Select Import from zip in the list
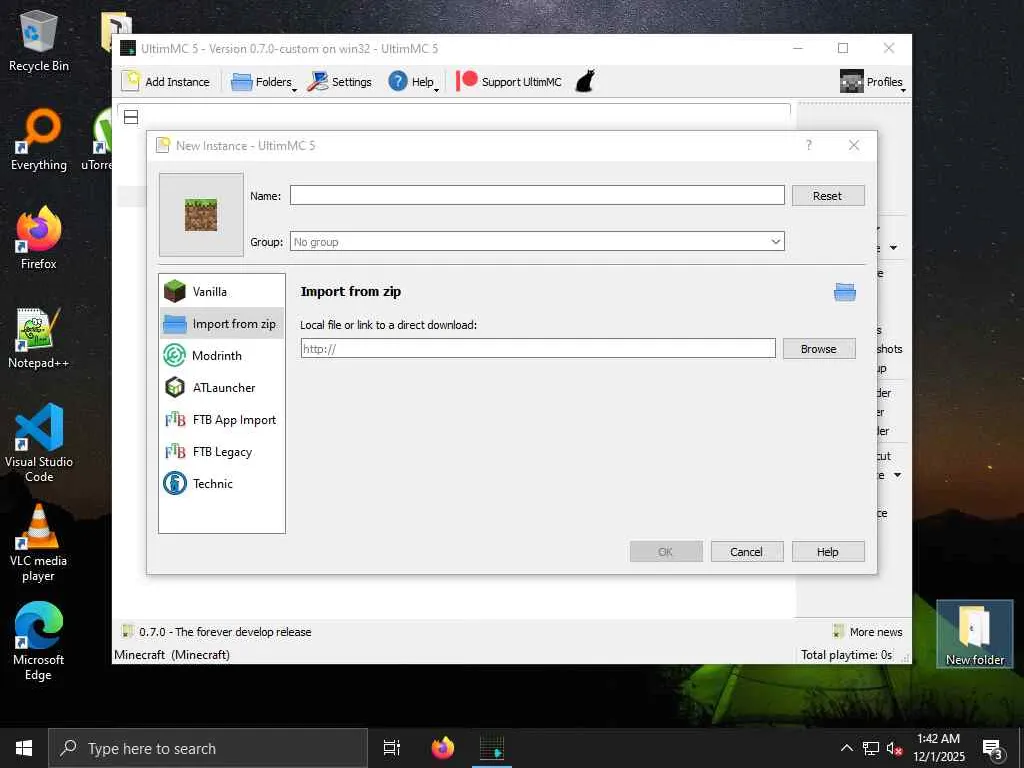The height and width of the screenshot is (768, 1024). coord(221,323)
